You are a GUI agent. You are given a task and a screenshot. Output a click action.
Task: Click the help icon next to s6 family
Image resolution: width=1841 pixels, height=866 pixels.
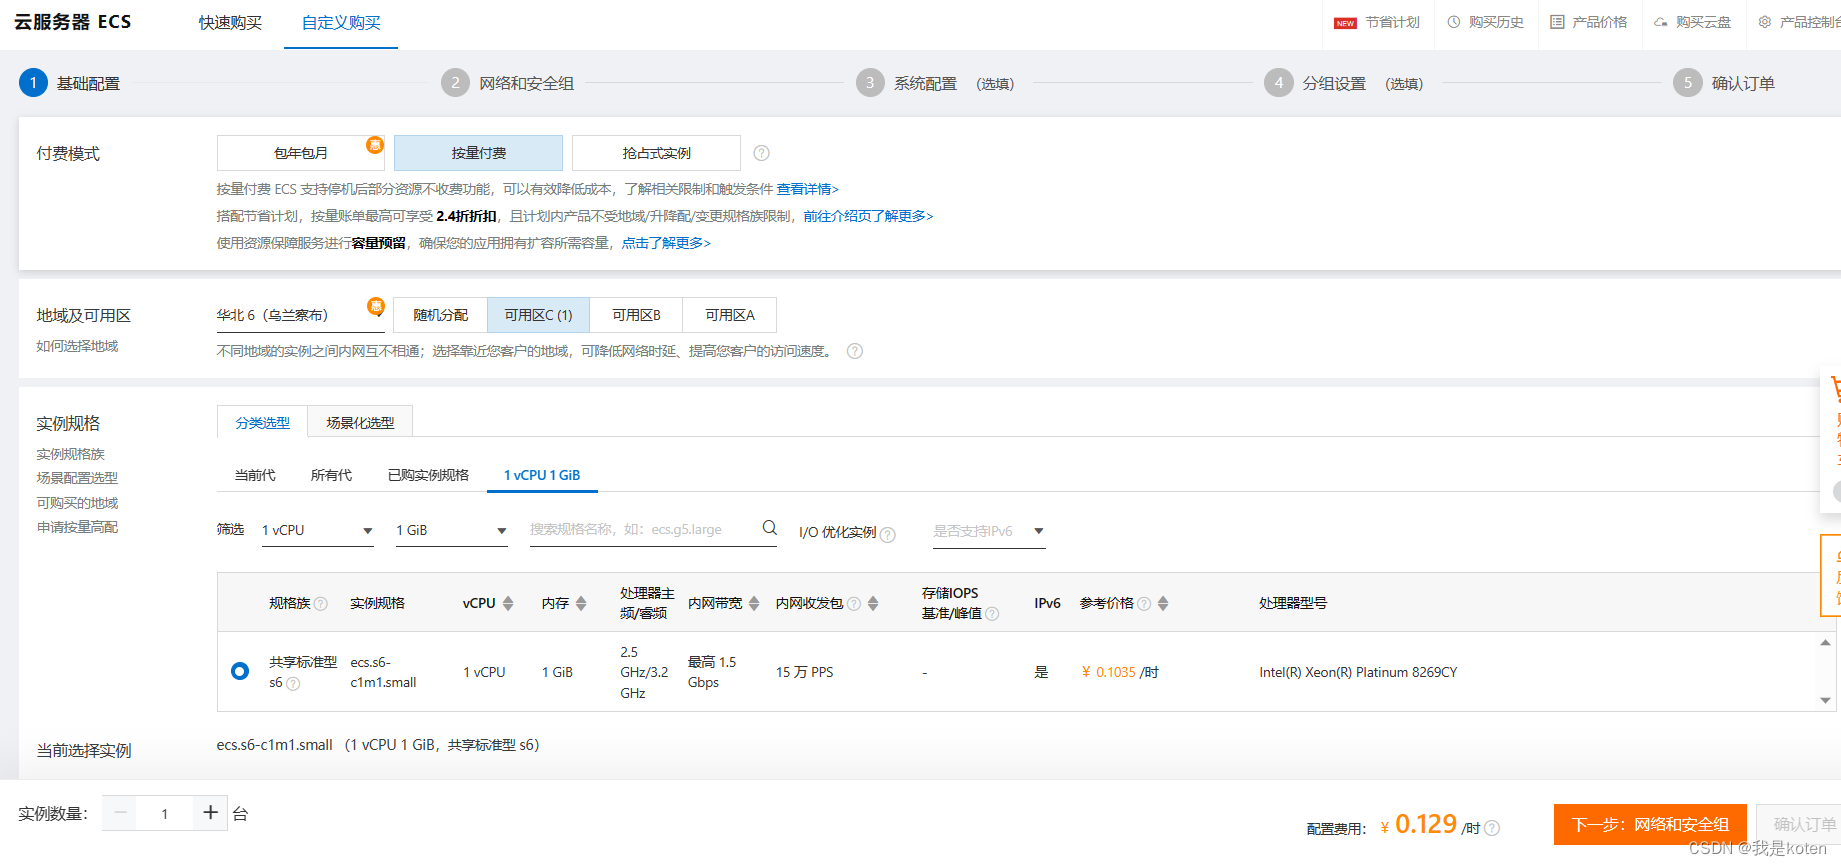[x=293, y=684]
